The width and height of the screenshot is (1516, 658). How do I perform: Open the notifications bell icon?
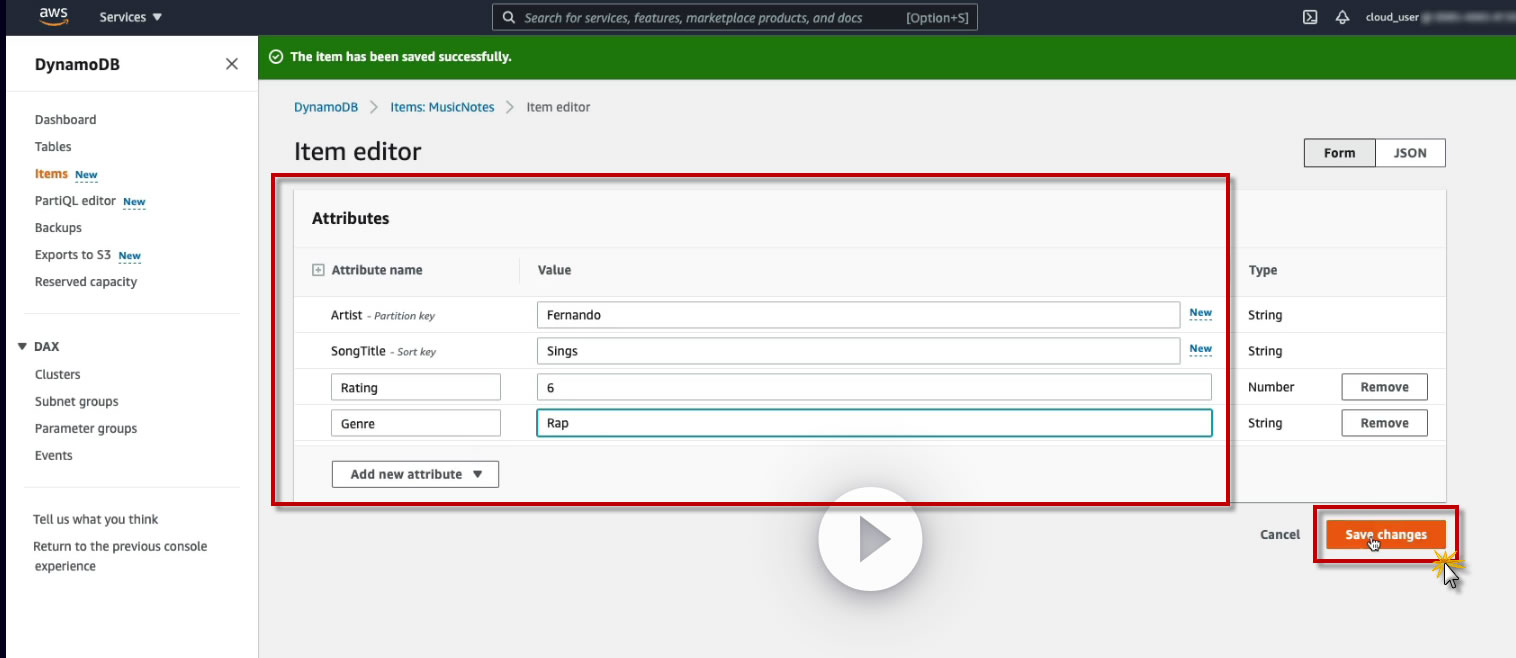[x=1343, y=17]
